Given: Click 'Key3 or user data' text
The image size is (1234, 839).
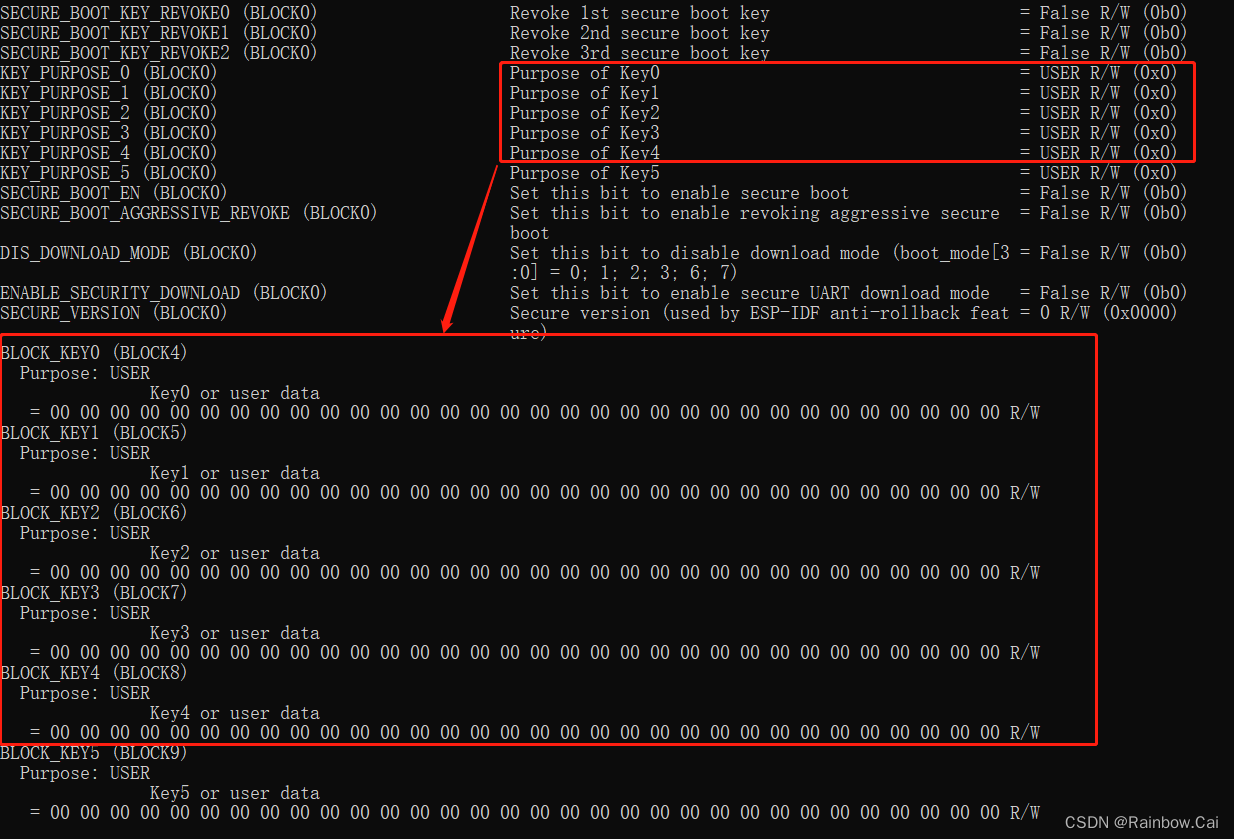Looking at the screenshot, I should click(x=235, y=633).
